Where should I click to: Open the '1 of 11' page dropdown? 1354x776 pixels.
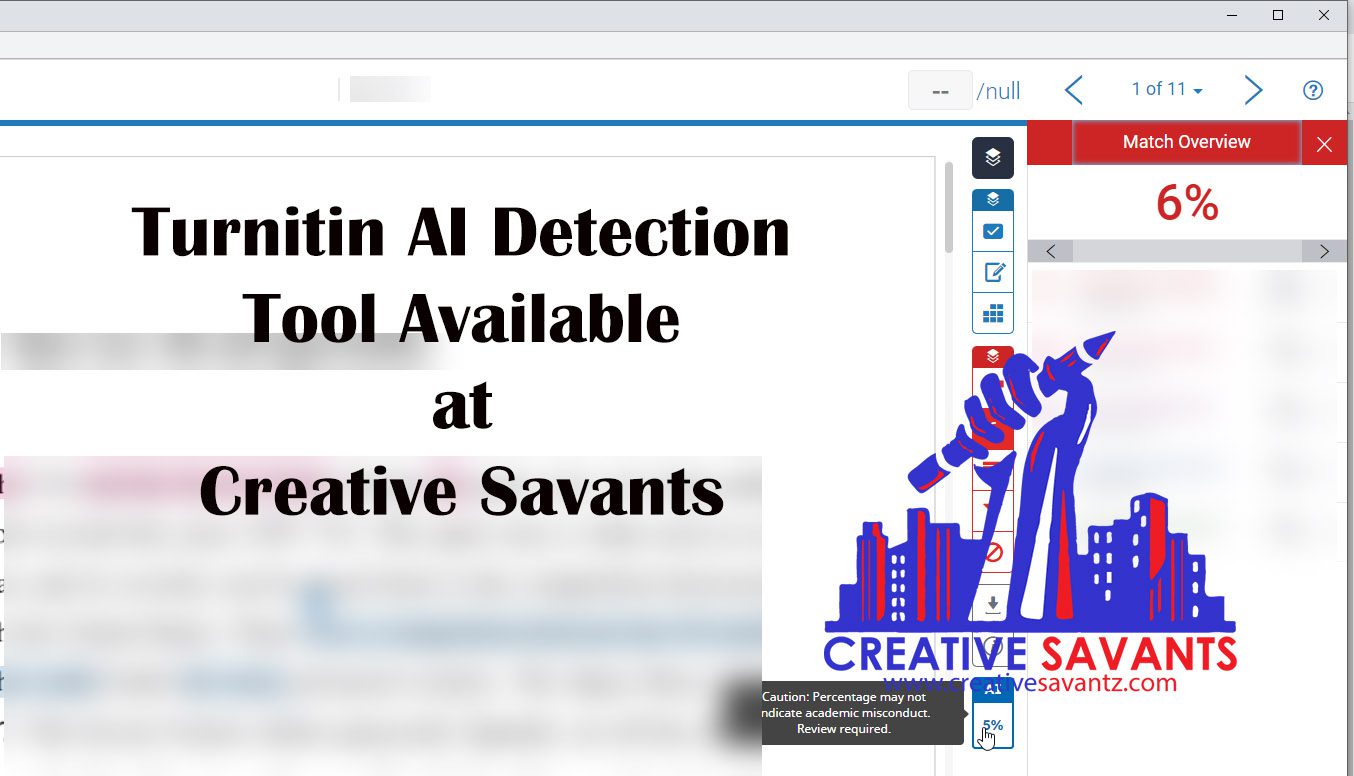coord(1167,89)
